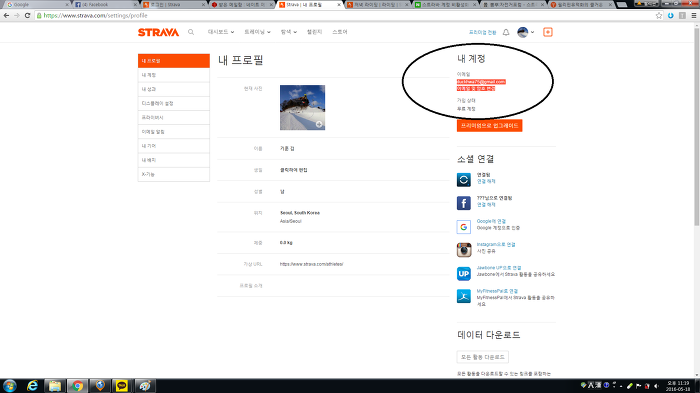Image resolution: width=700 pixels, height=393 pixels.
Task: Open the profile avatar dropdown in header
Action: [526, 32]
